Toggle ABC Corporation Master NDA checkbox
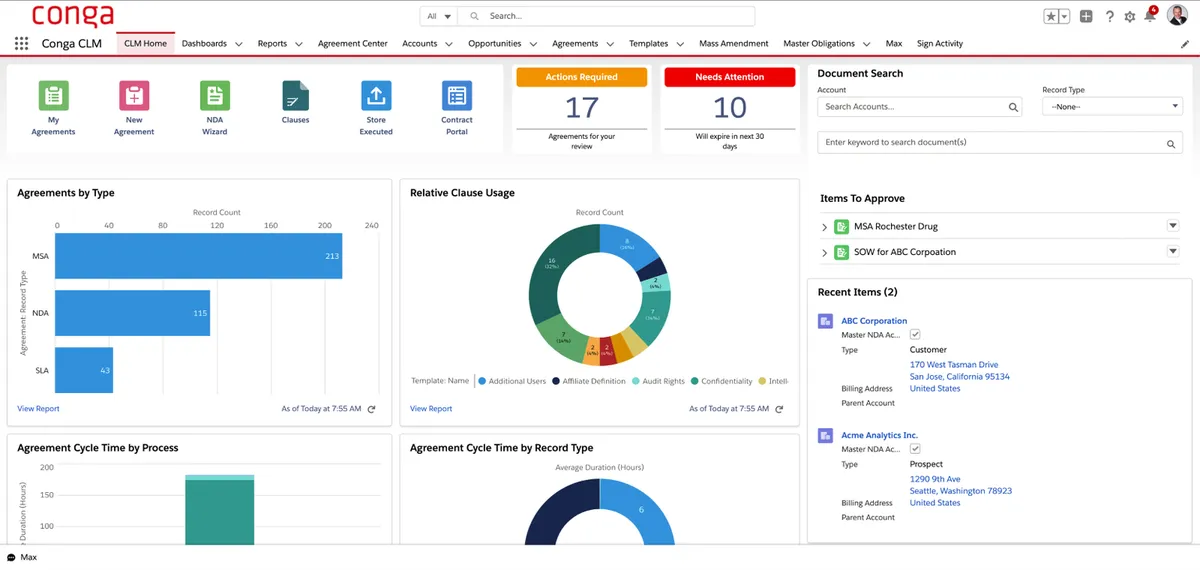 [x=915, y=335]
